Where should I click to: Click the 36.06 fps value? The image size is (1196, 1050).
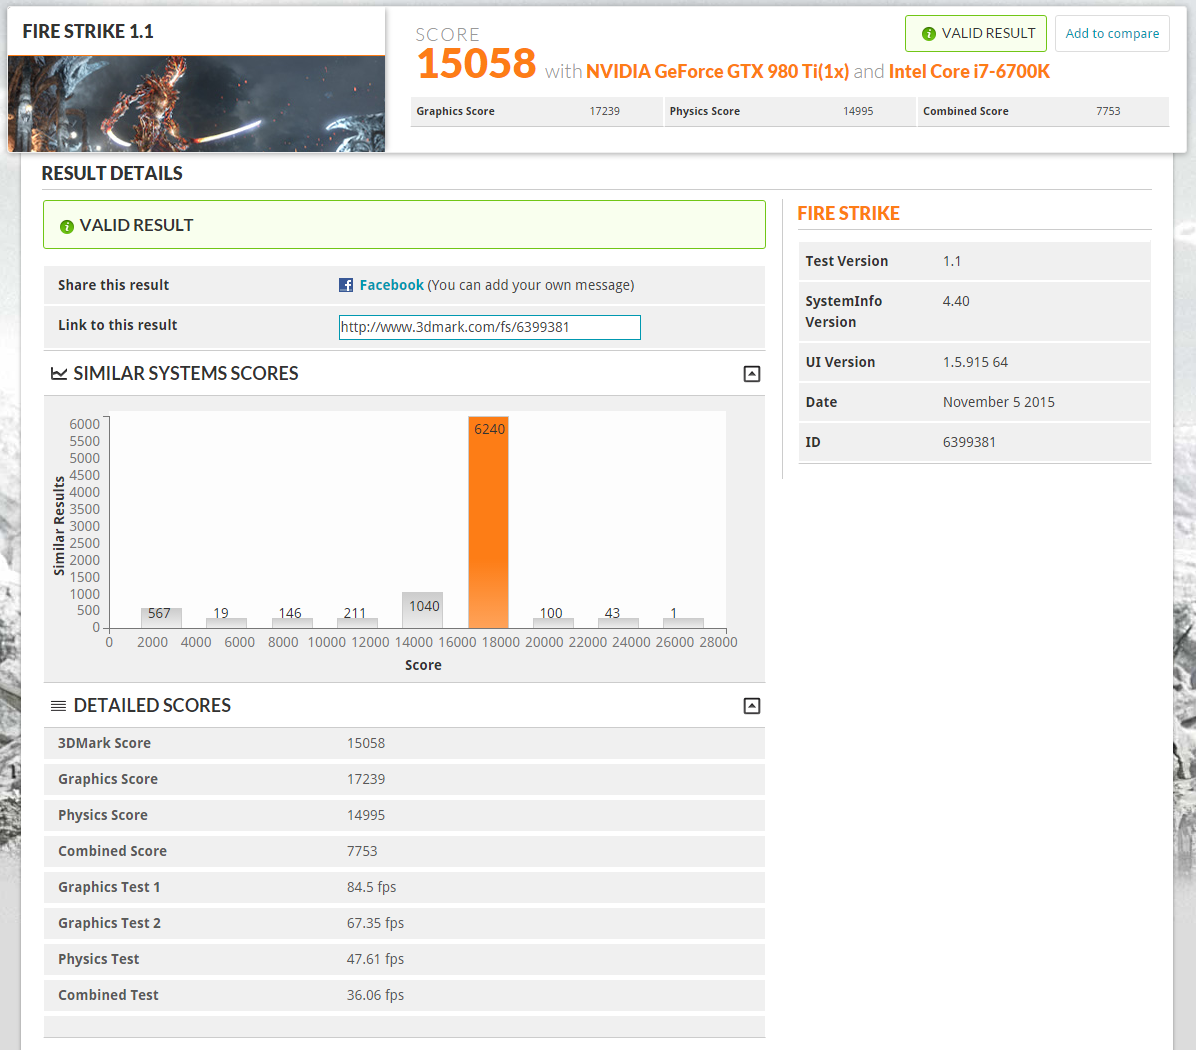(375, 995)
